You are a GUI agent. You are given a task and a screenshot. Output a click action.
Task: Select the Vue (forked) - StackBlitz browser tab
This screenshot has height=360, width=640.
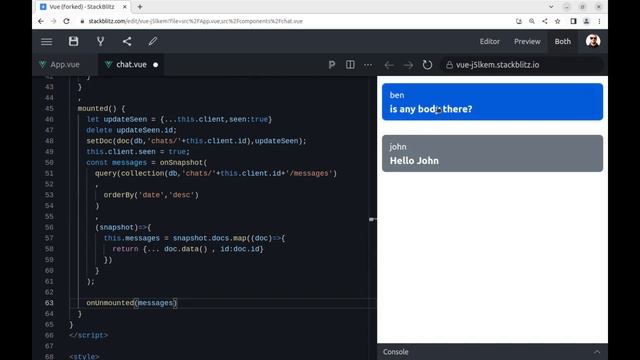coord(83,7)
